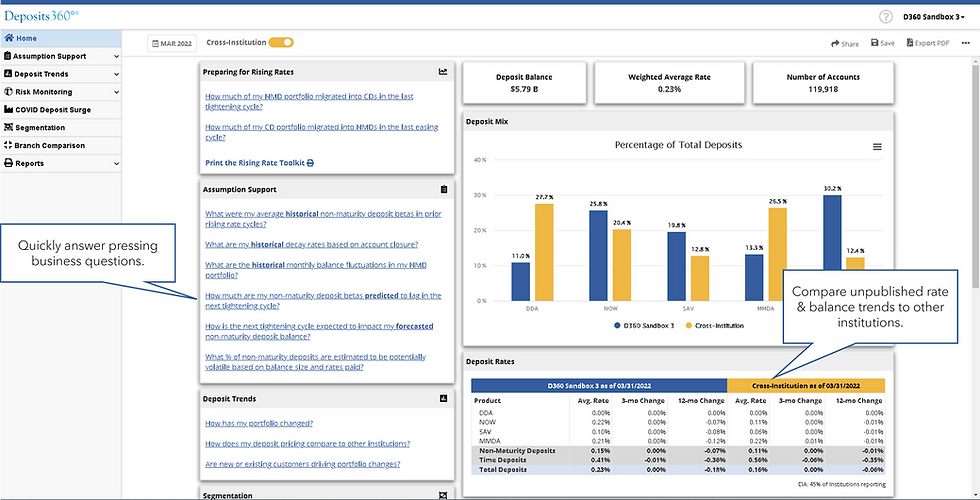980x500 pixels.
Task: Click Time Deposits row in rates table
Action: click(678, 460)
